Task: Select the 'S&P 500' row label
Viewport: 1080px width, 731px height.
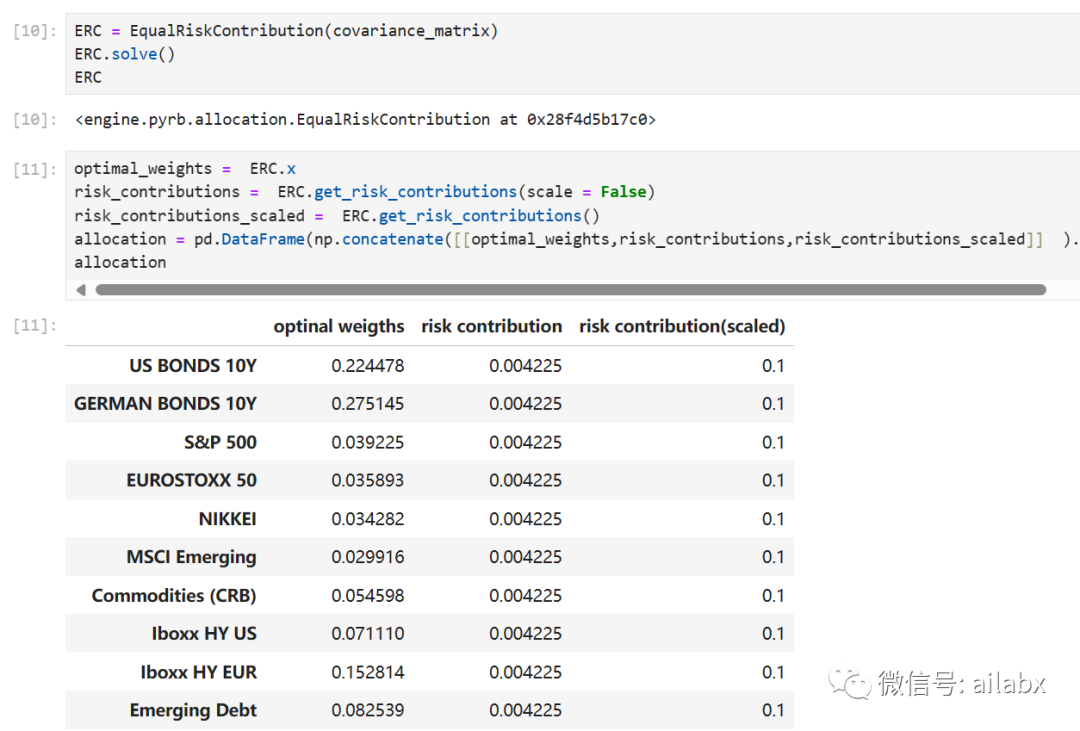Action: pos(220,442)
